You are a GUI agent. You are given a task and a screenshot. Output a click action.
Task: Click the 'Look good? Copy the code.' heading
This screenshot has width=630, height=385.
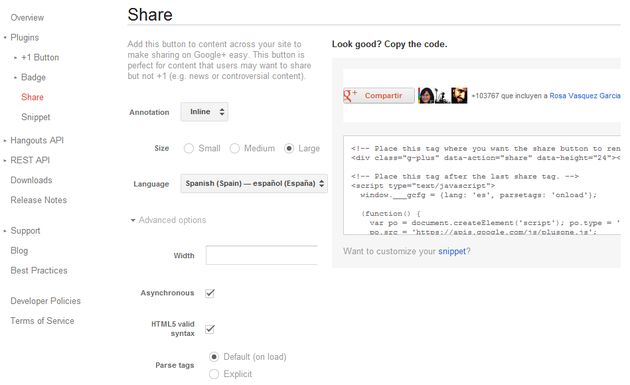tap(389, 44)
